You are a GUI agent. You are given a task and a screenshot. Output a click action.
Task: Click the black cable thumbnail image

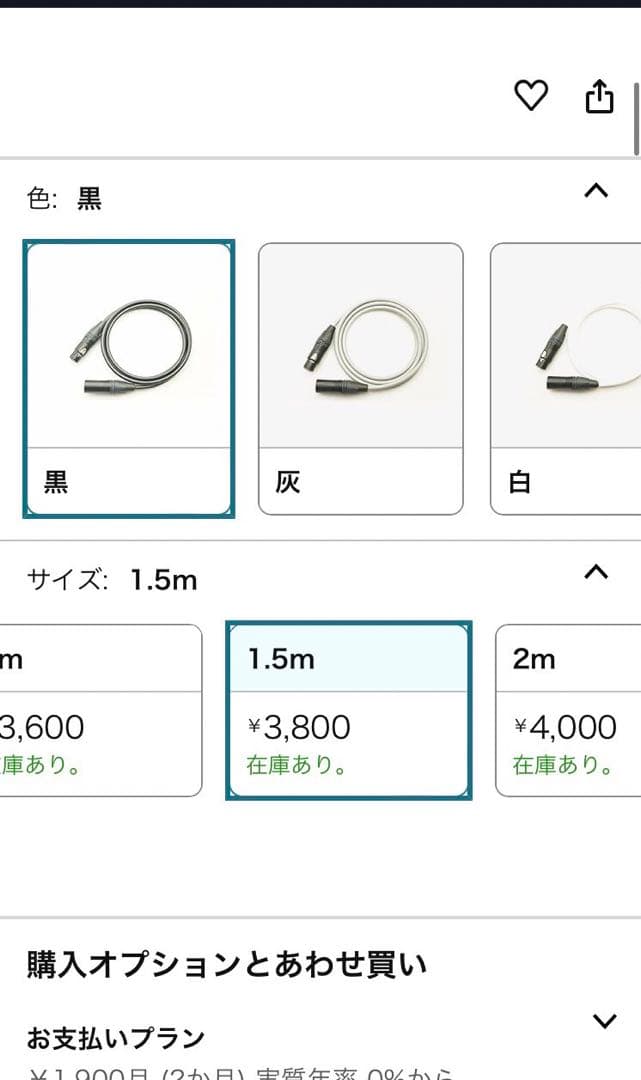129,345
